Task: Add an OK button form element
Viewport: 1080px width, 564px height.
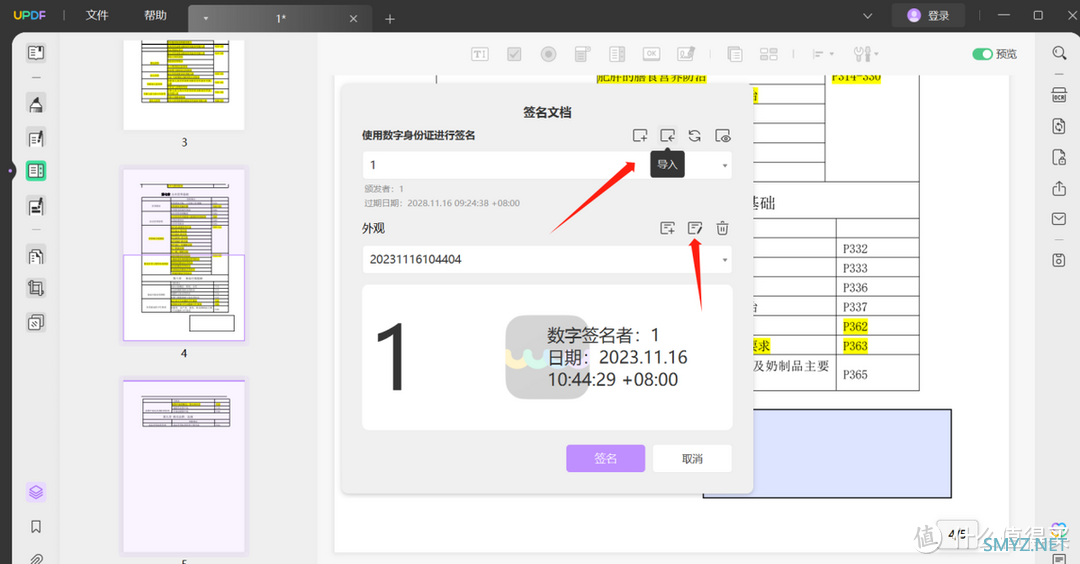Action: [x=651, y=54]
